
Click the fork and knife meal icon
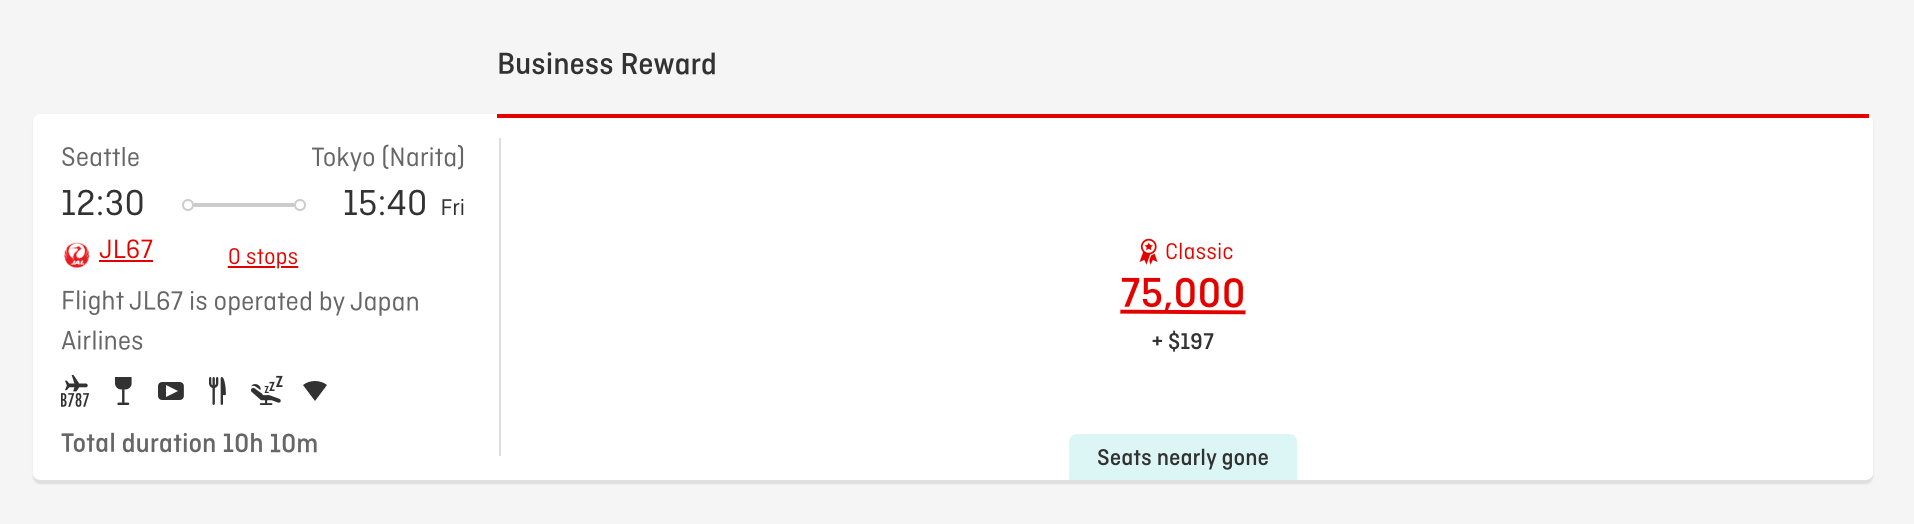coord(217,391)
